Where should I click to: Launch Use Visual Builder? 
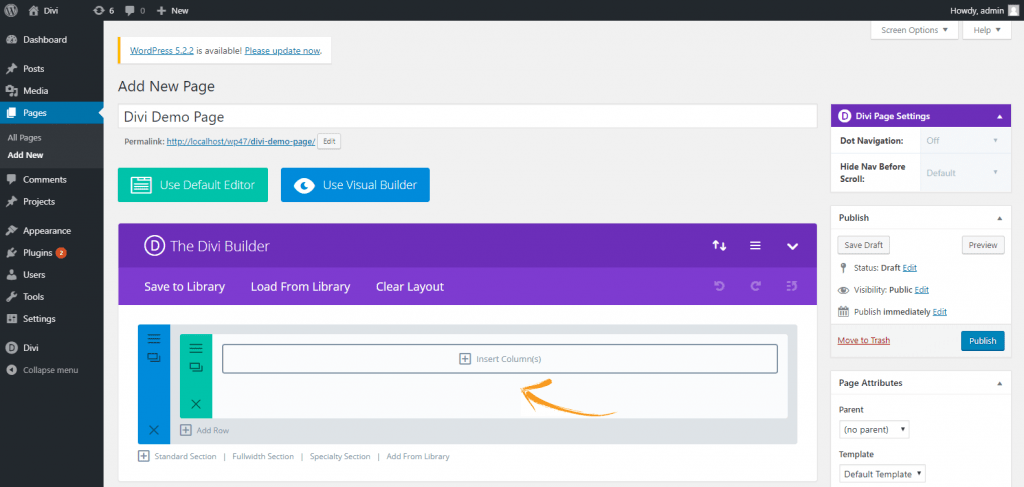coord(355,185)
